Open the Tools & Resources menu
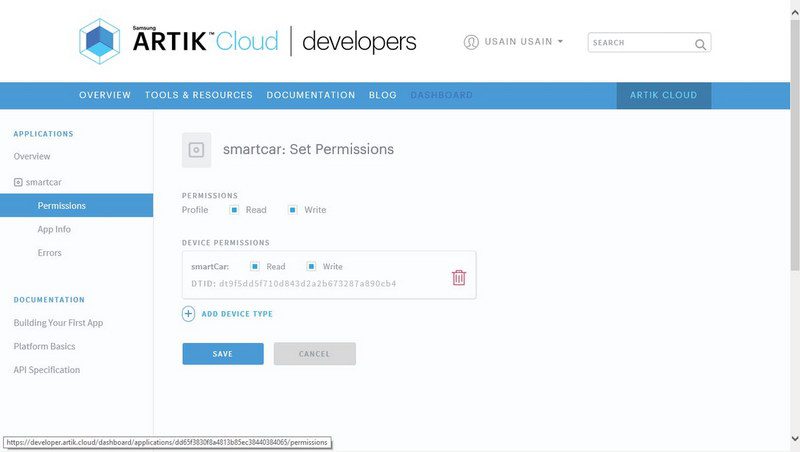 (198, 95)
